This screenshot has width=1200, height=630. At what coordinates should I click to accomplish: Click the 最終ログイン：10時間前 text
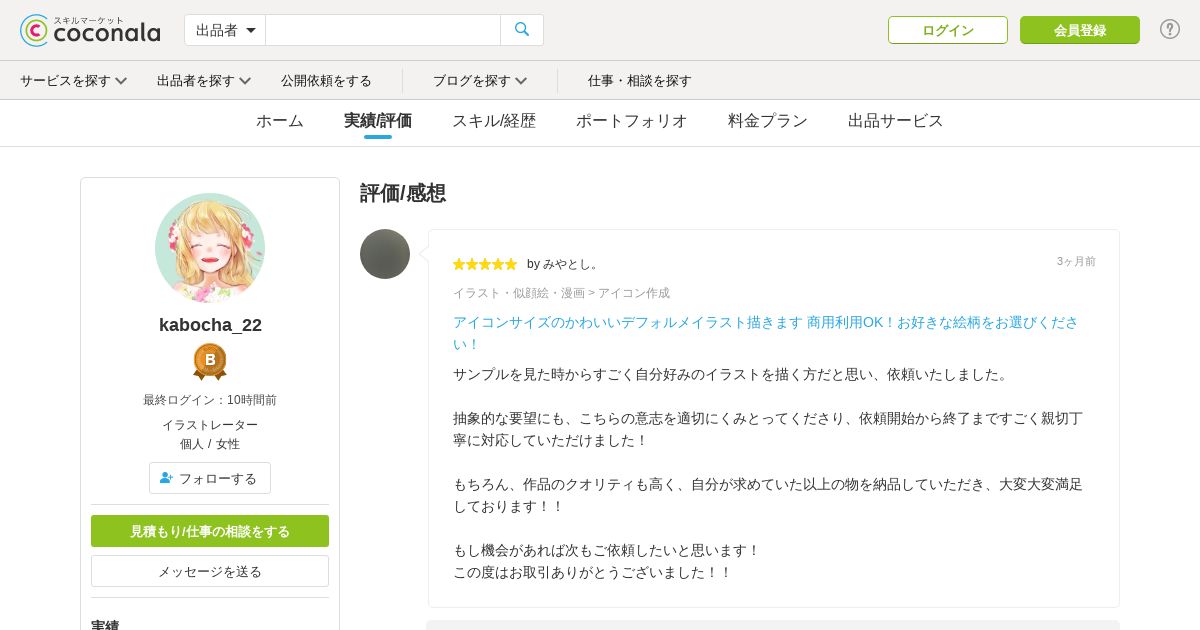(x=210, y=400)
